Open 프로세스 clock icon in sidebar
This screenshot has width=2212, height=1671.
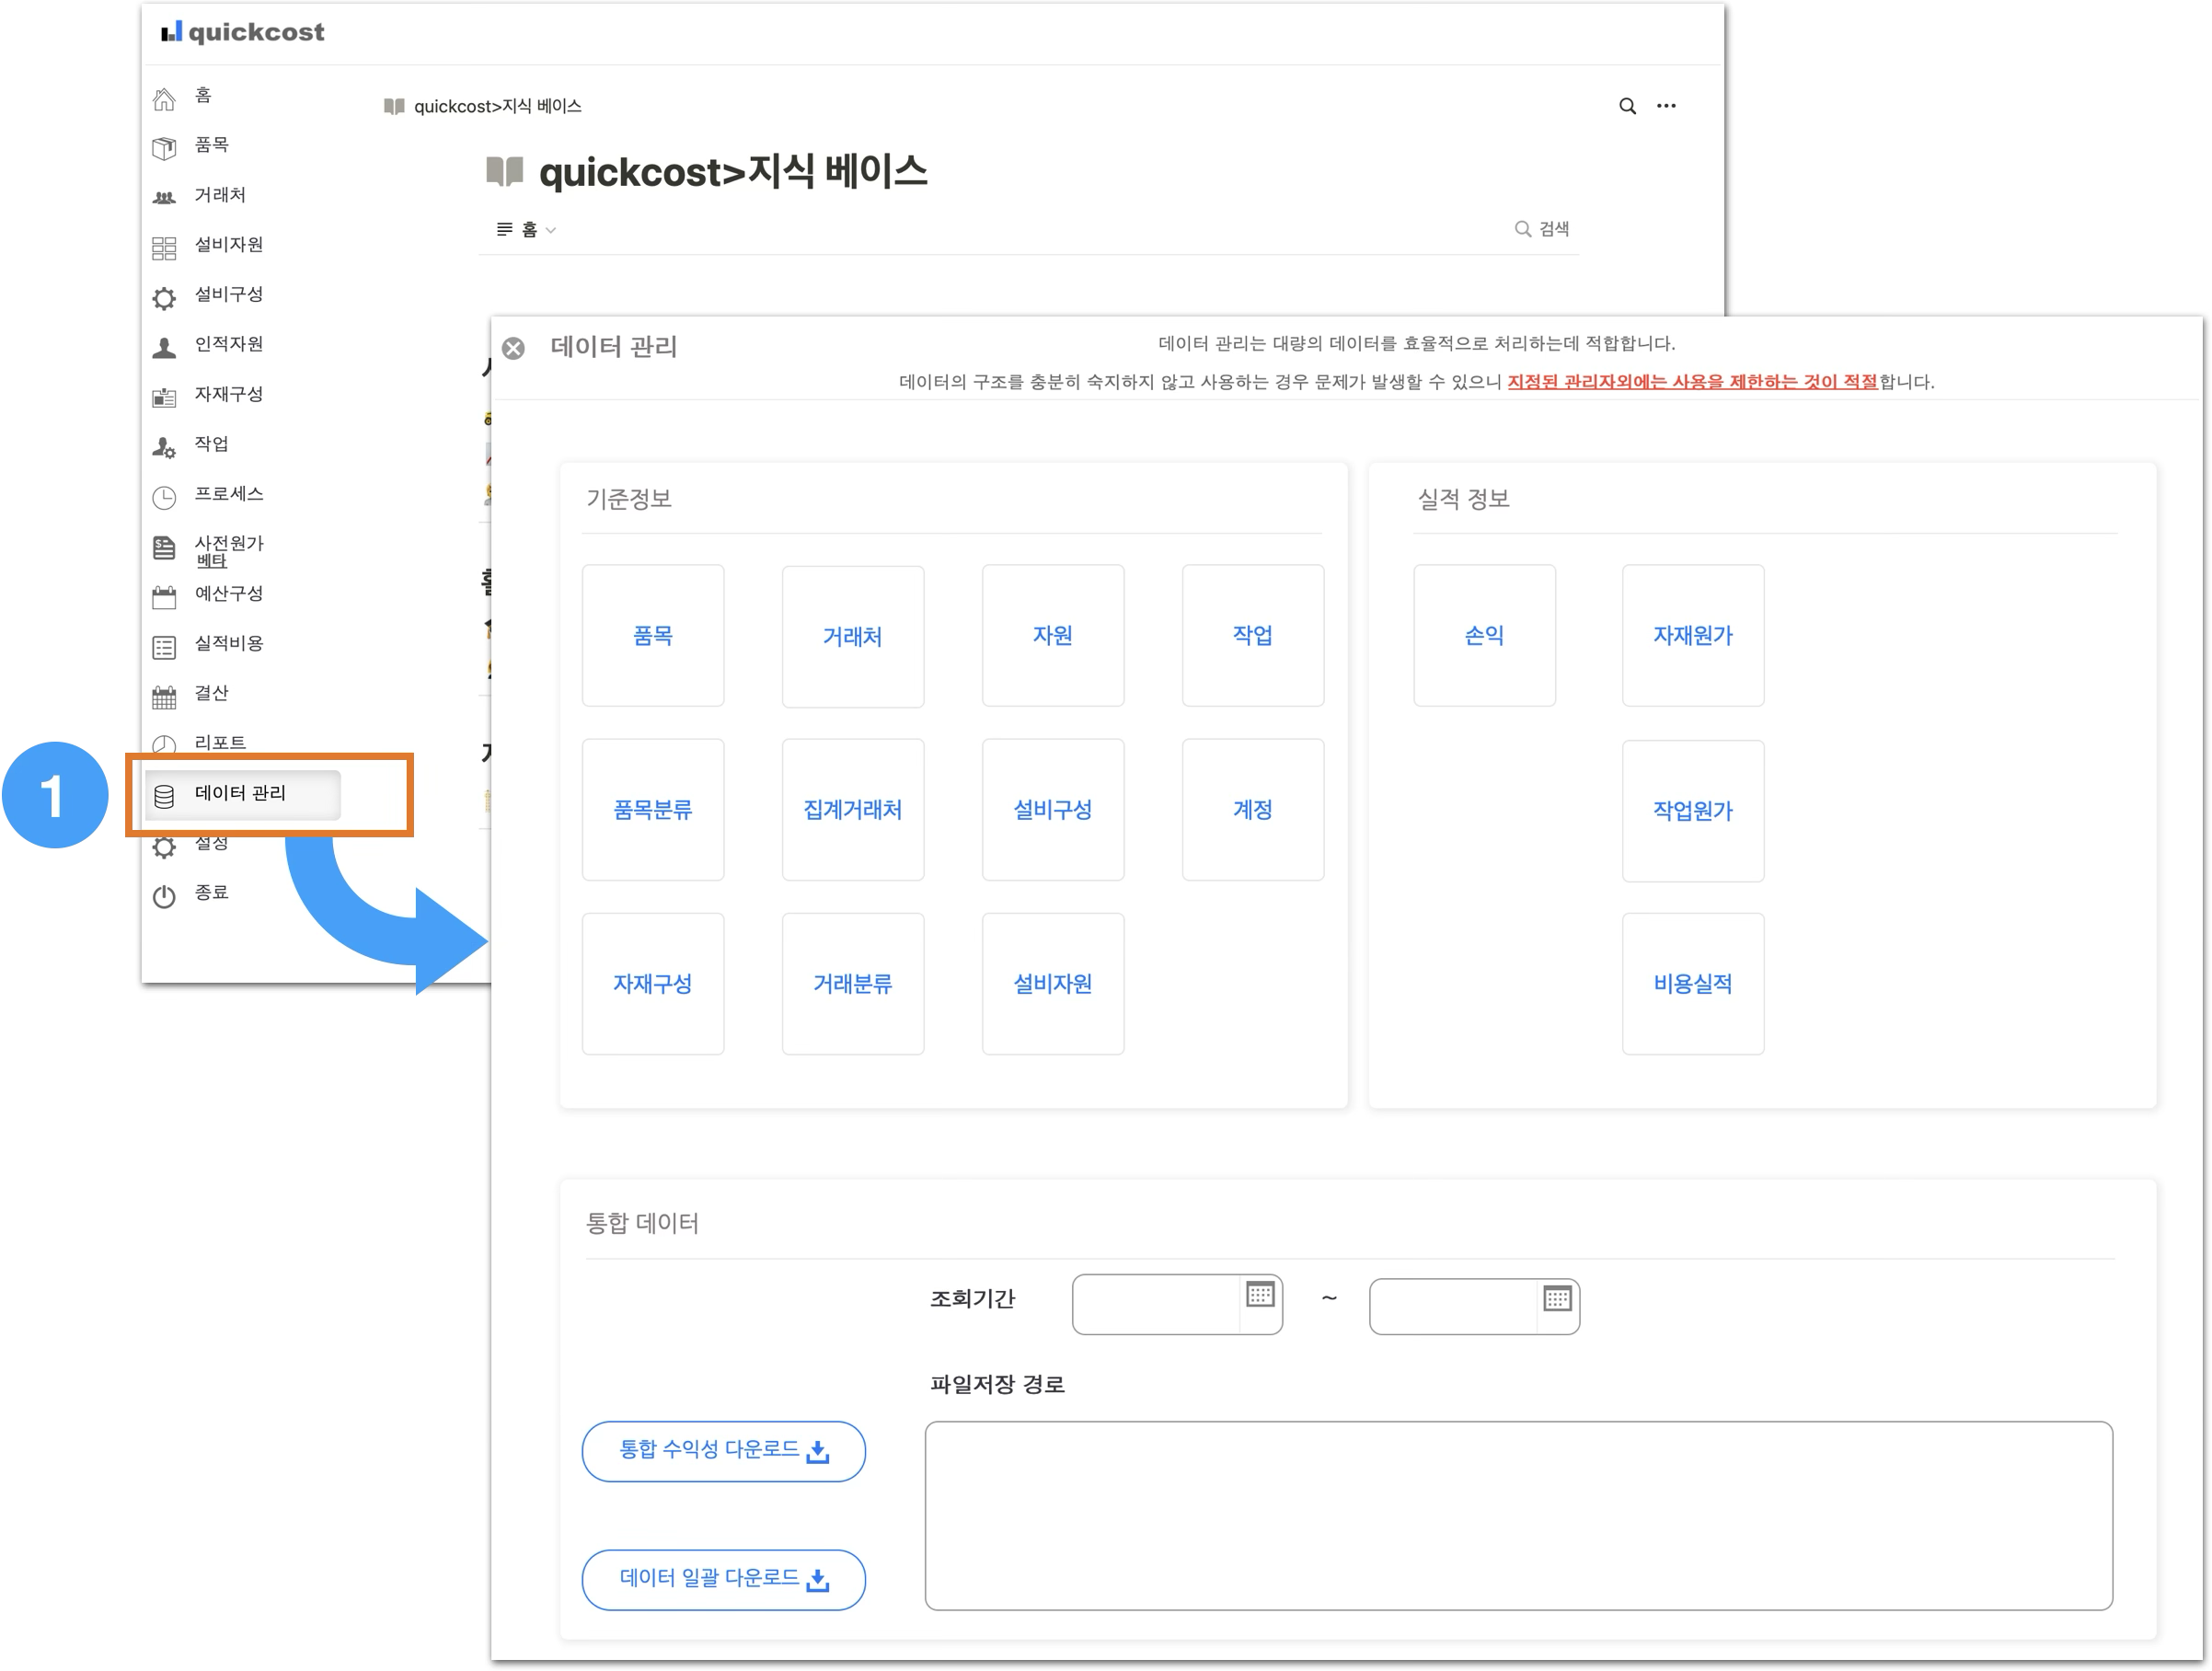(164, 497)
